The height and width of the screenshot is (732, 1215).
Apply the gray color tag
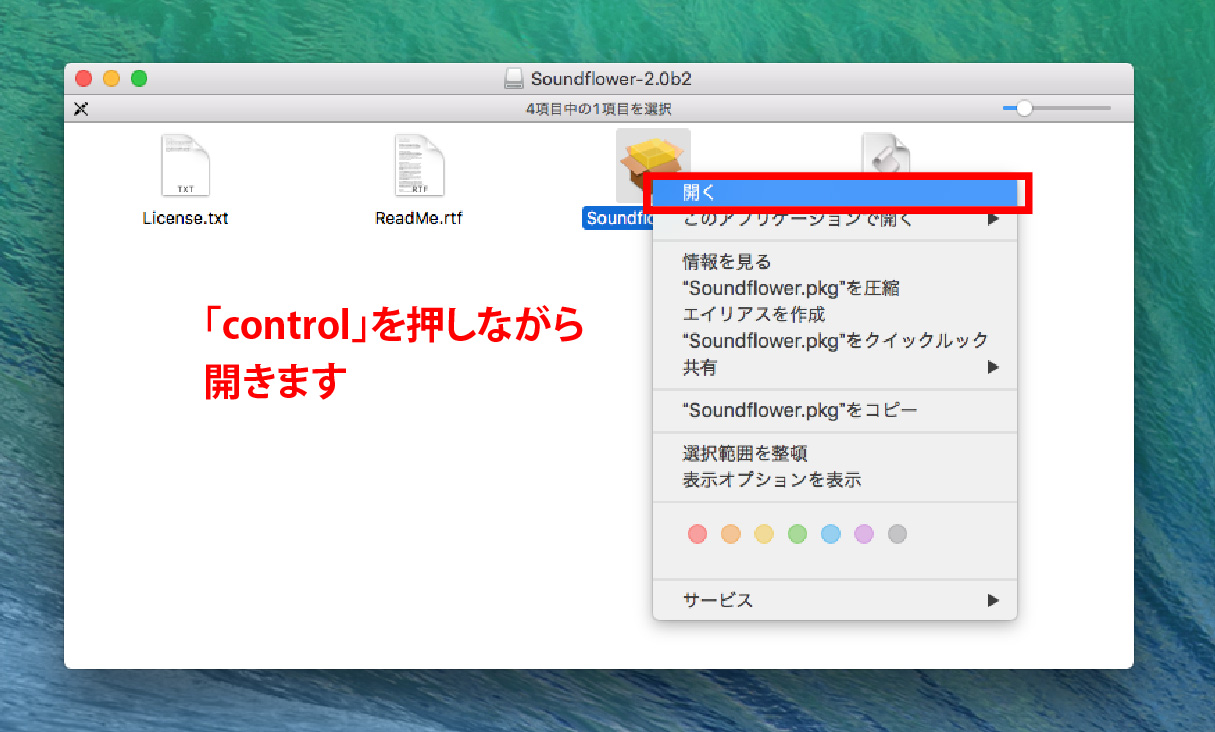coord(897,534)
